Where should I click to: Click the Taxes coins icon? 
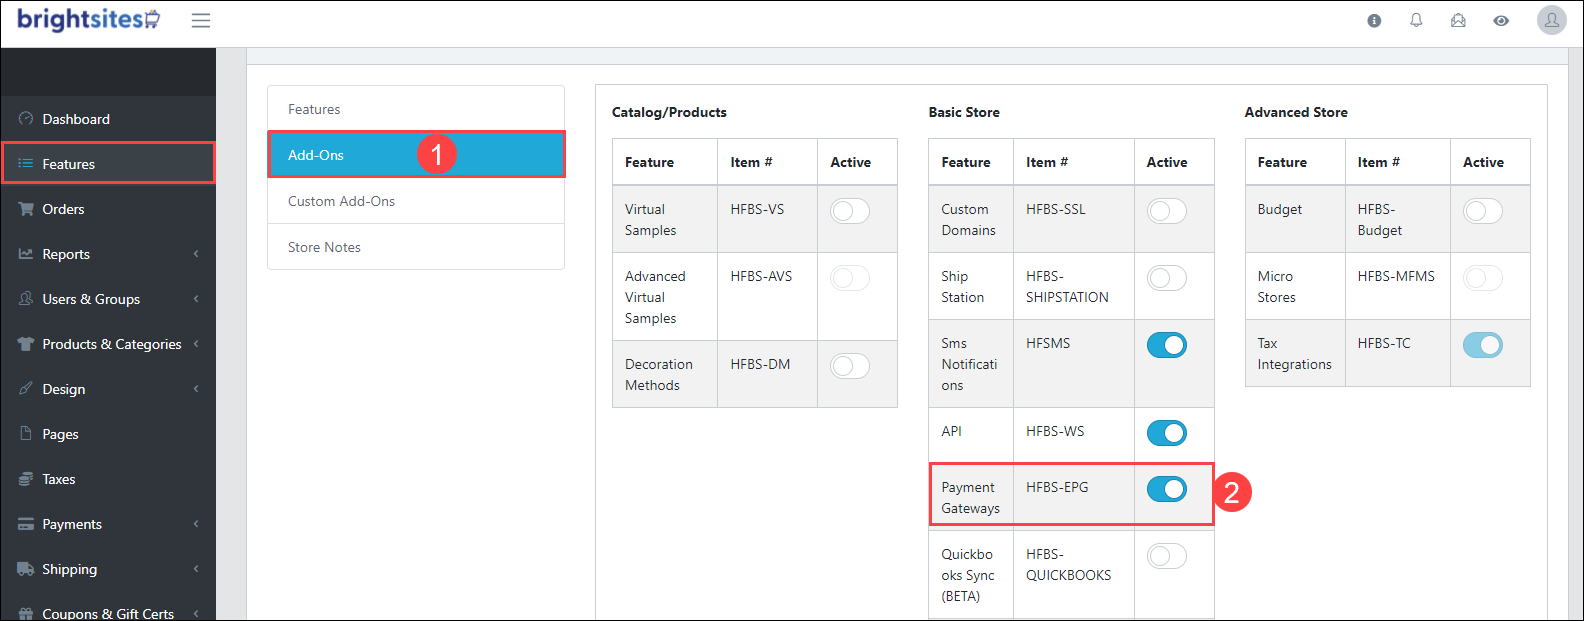pyautogui.click(x=26, y=479)
